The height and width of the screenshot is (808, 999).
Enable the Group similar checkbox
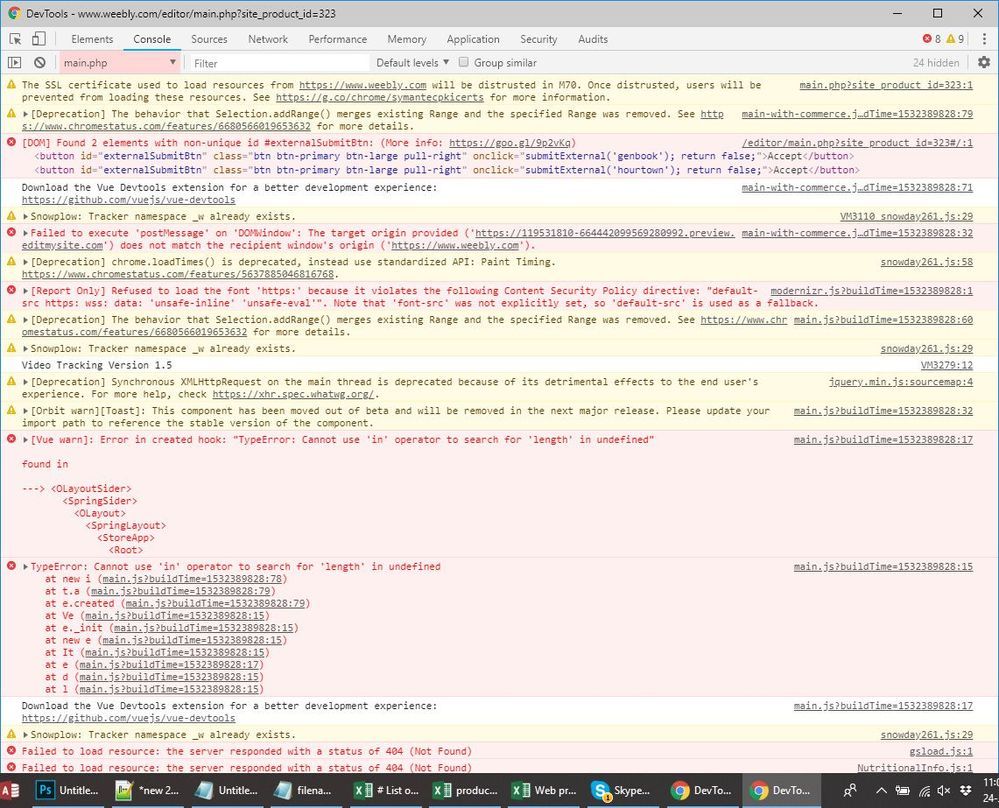(x=464, y=63)
